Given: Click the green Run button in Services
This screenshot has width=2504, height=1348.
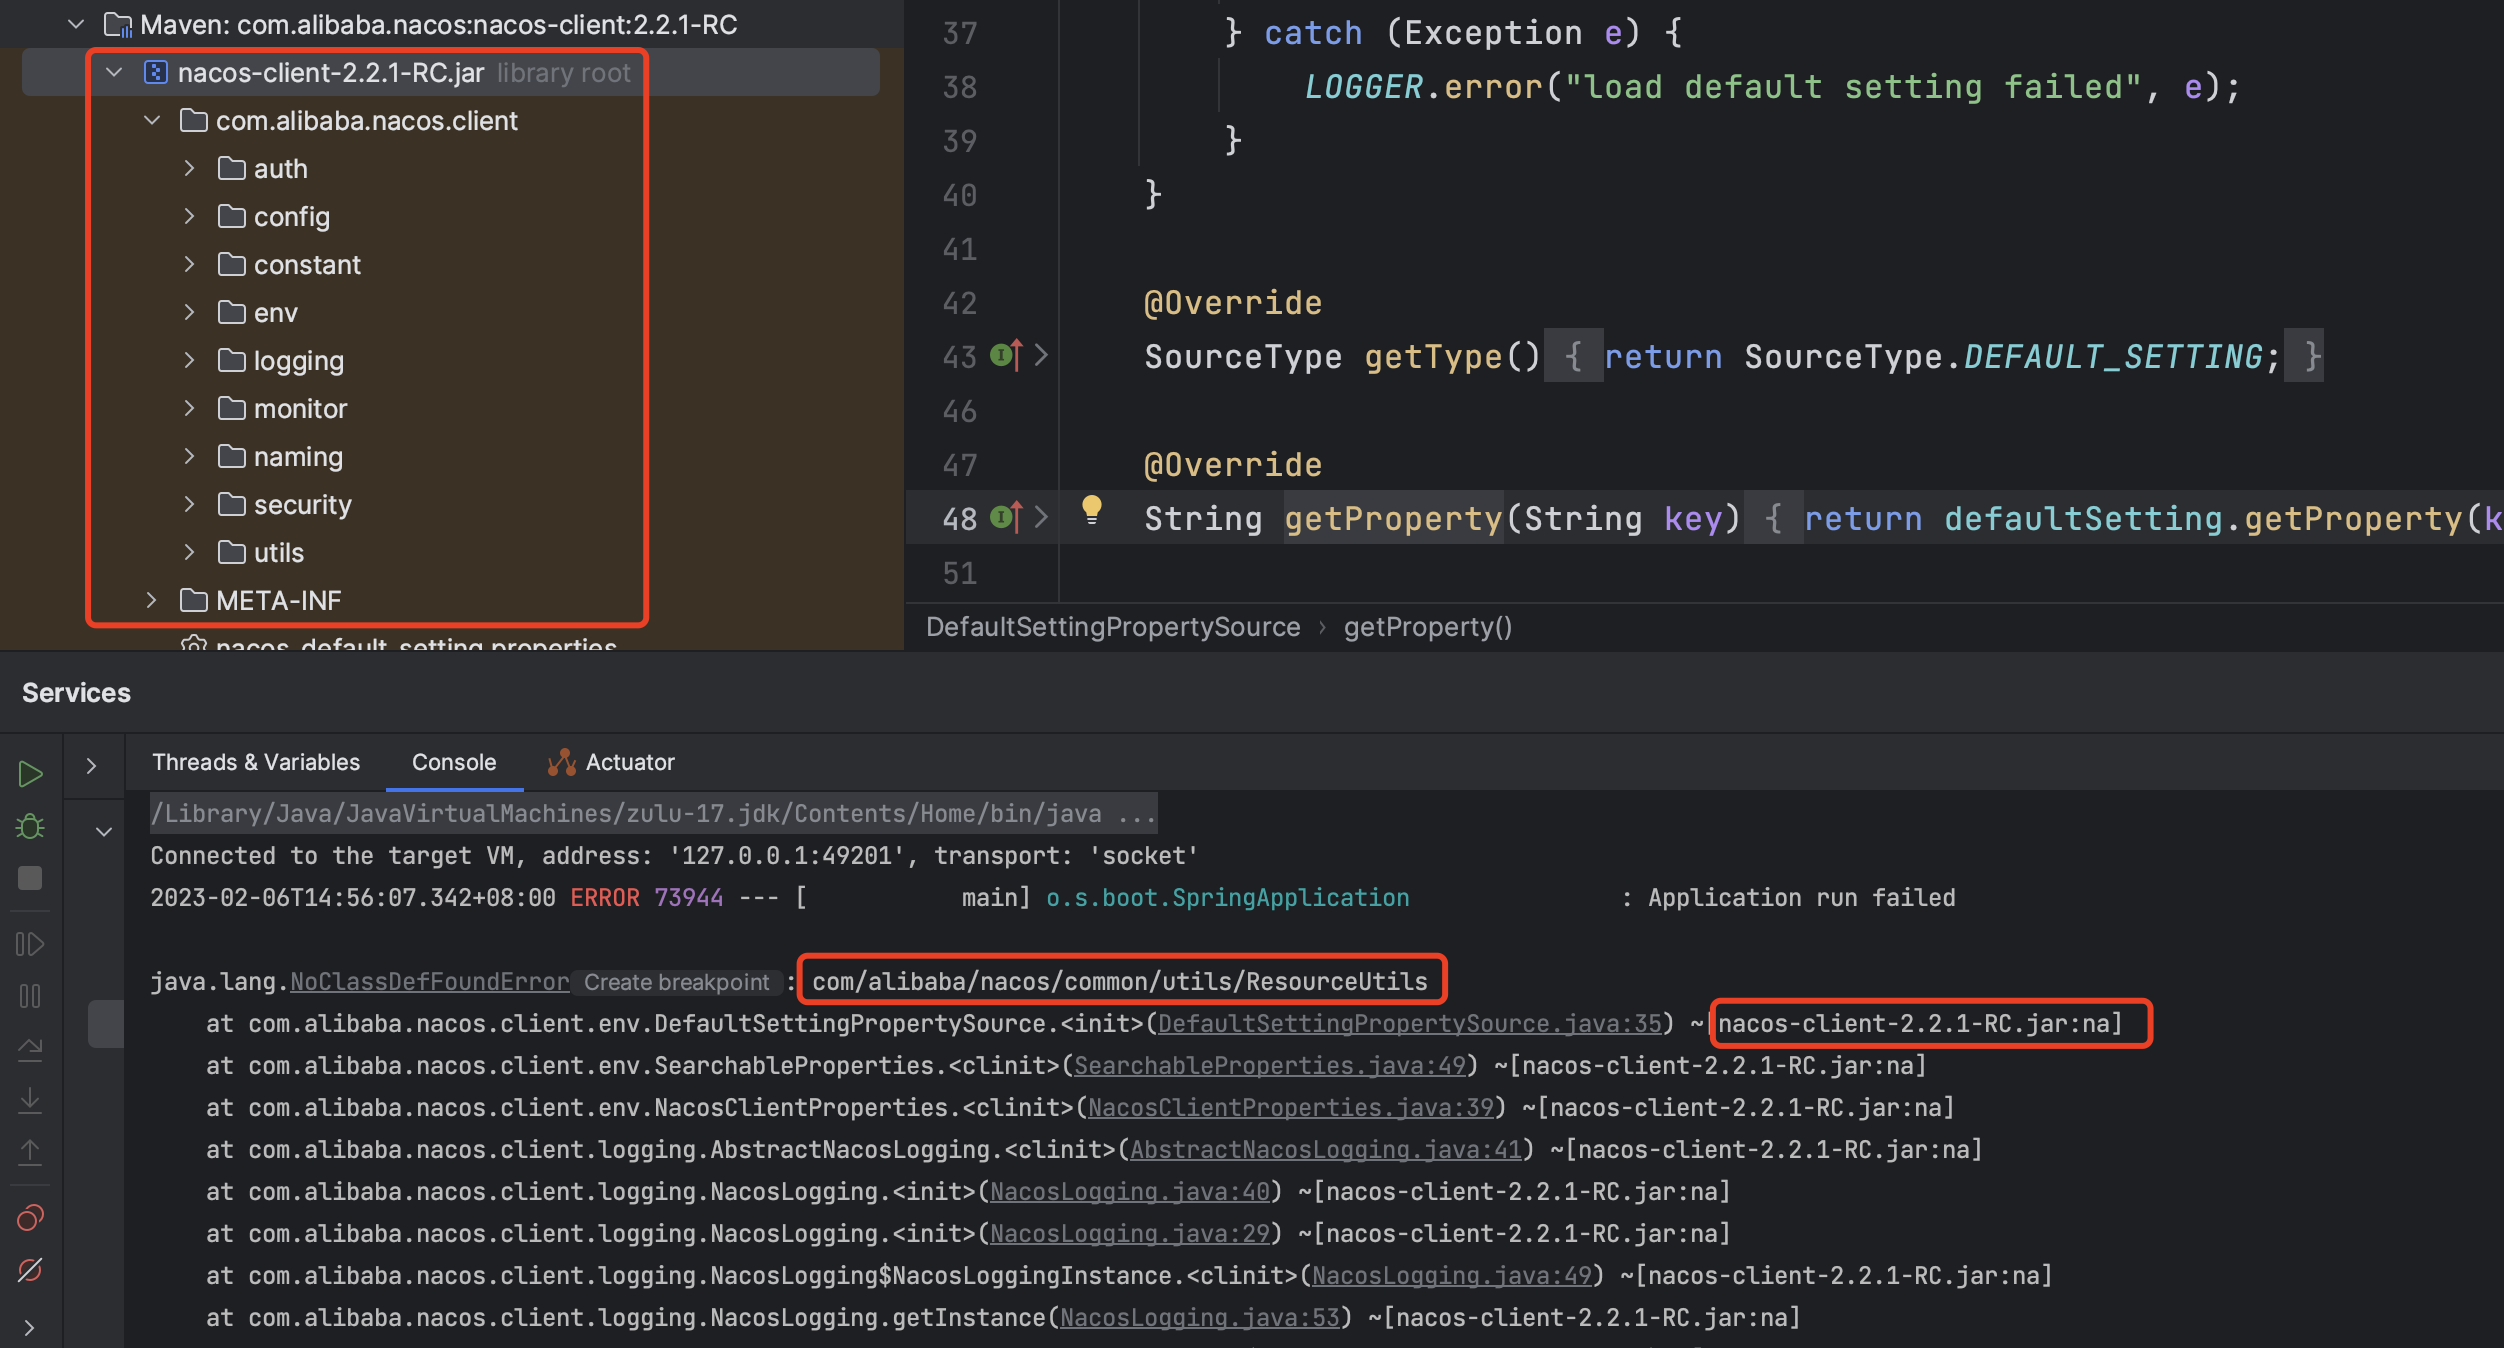Looking at the screenshot, I should click(x=30, y=774).
